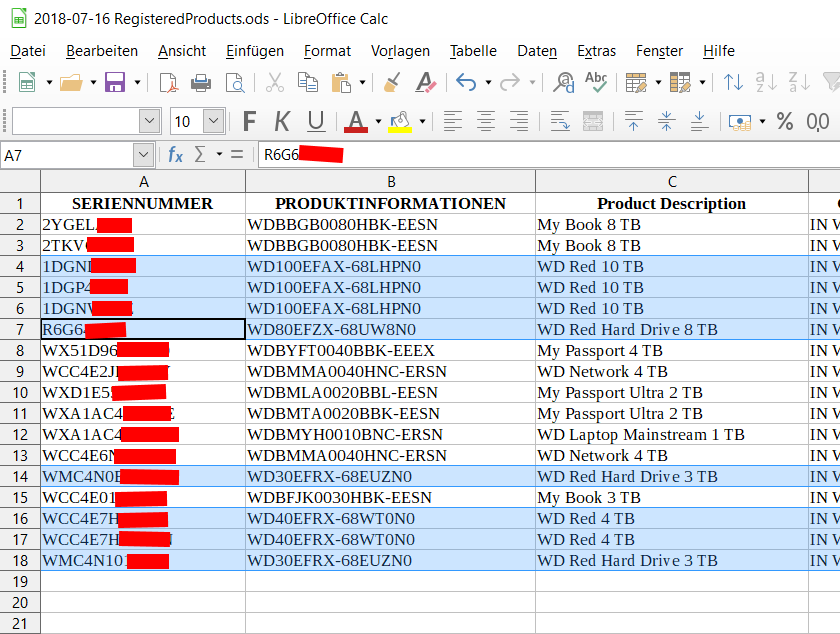Click the Copy icon
This screenshot has height=634, width=840.
pyautogui.click(x=308, y=83)
